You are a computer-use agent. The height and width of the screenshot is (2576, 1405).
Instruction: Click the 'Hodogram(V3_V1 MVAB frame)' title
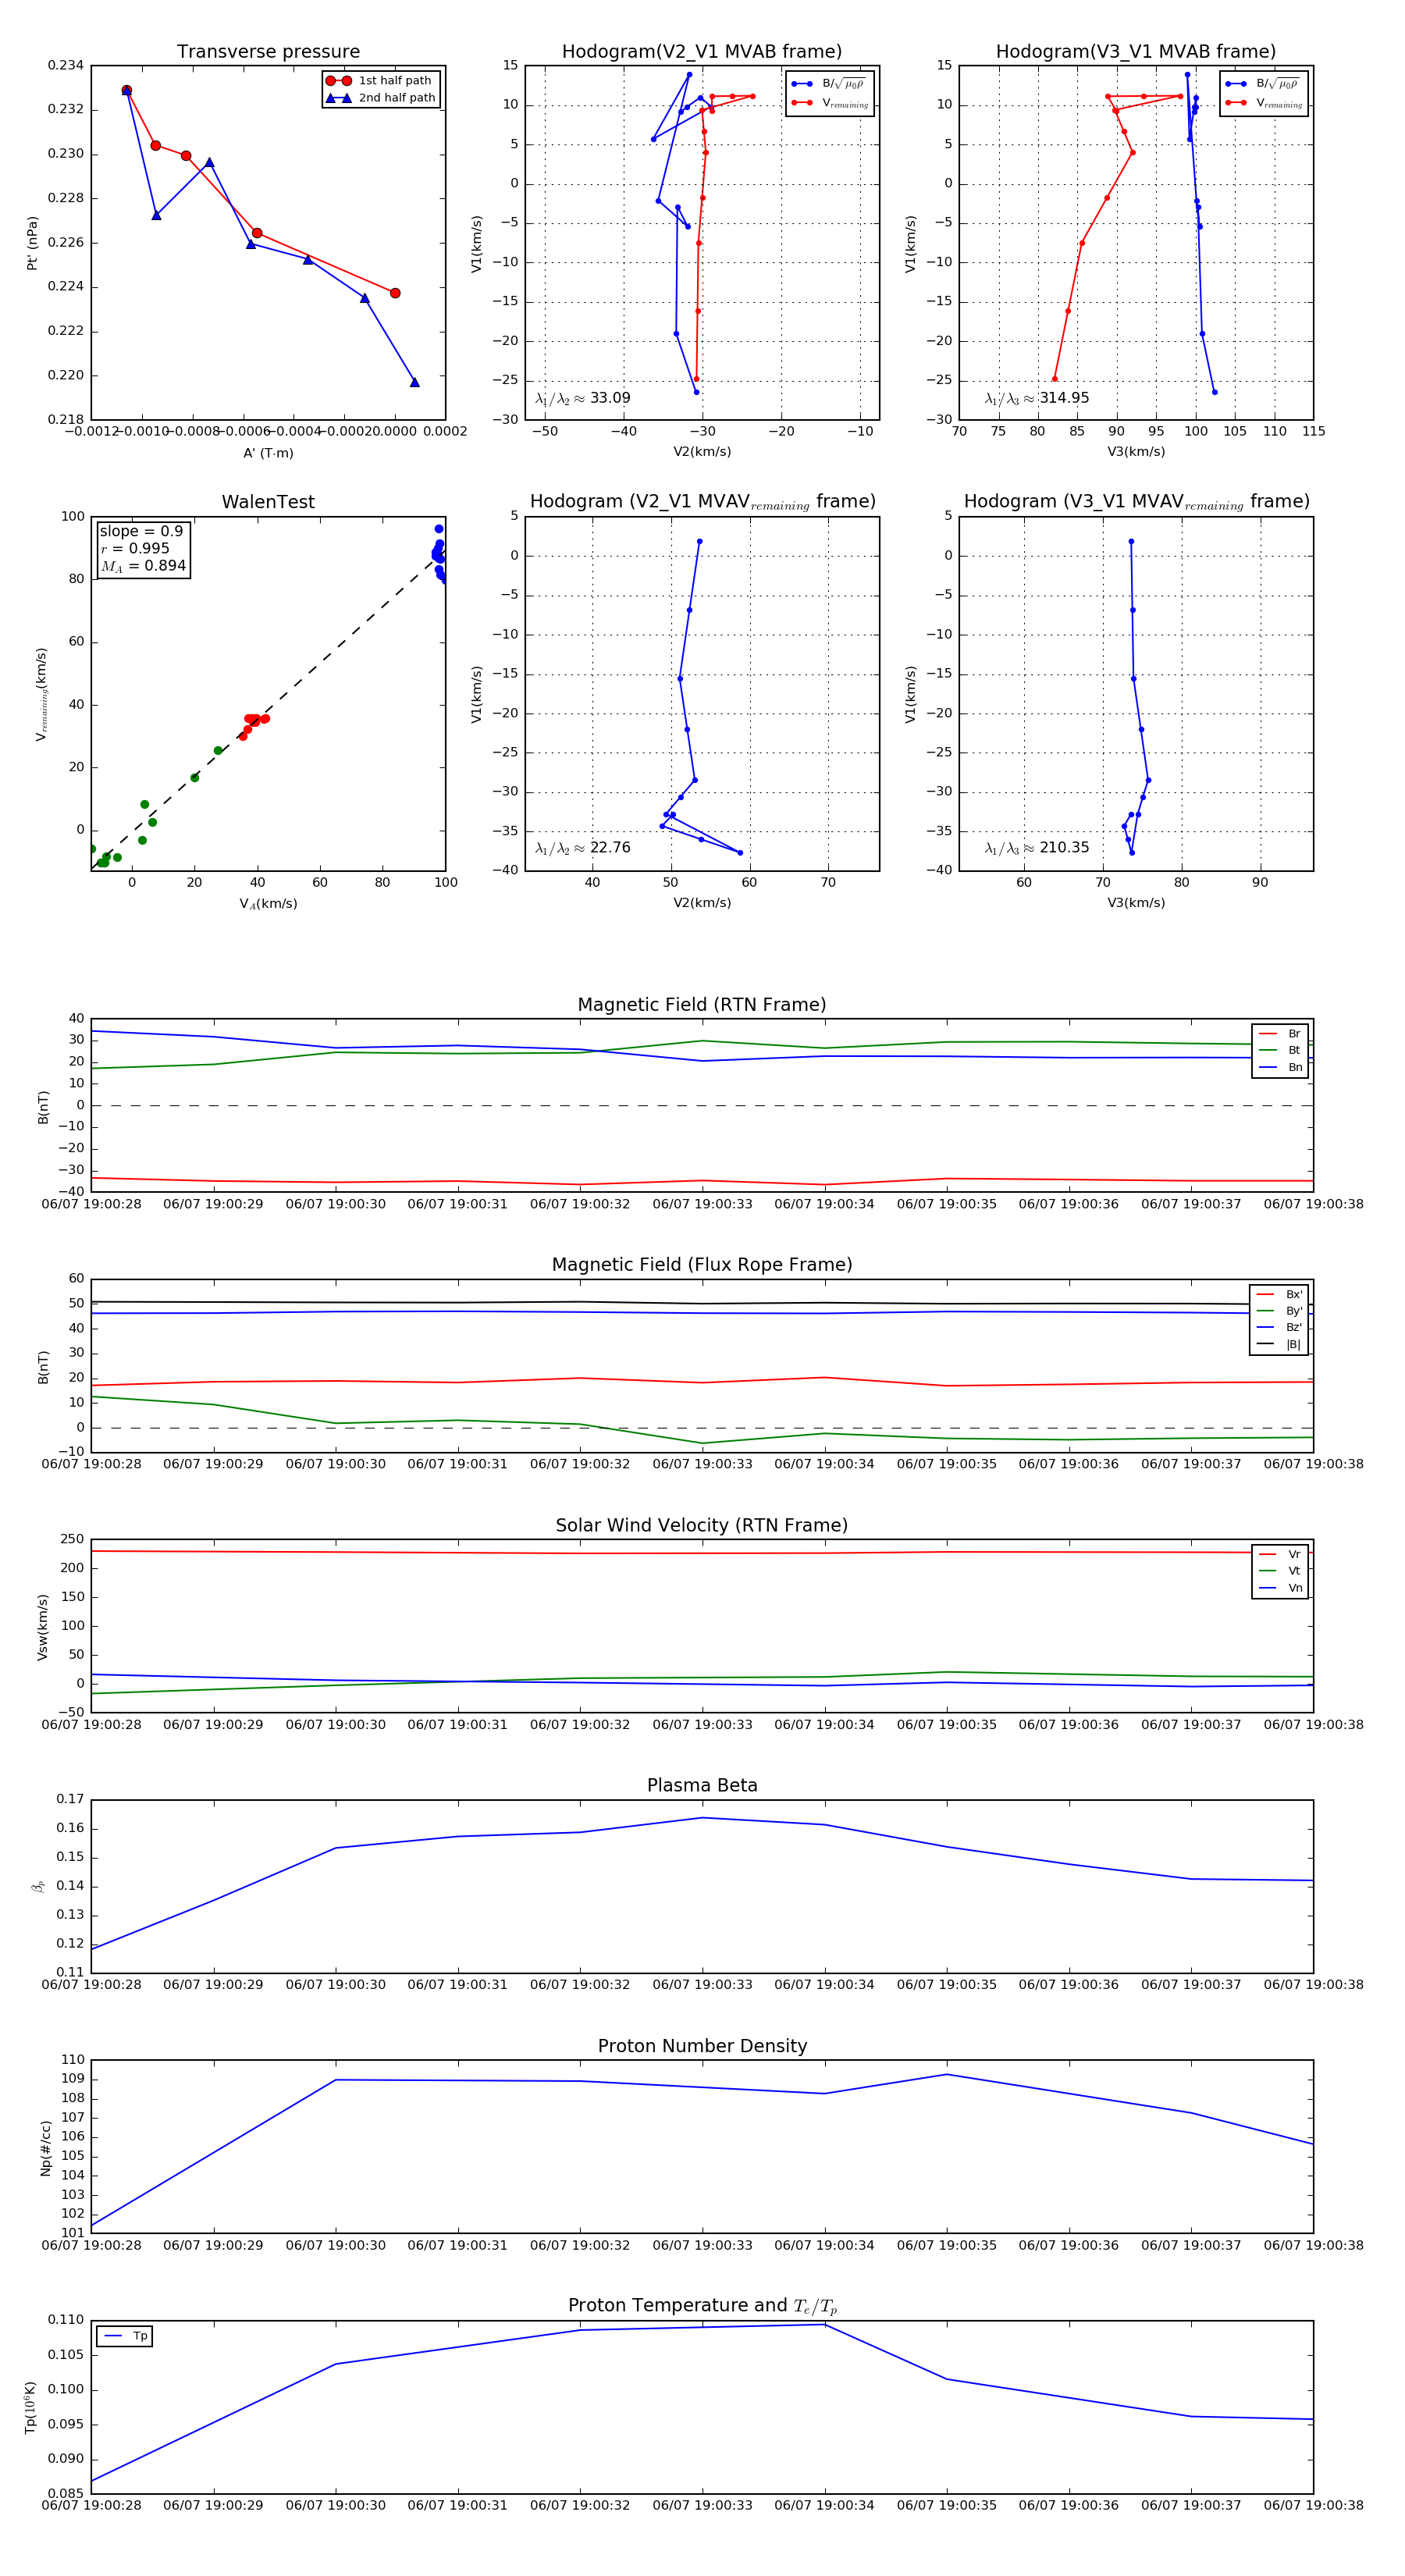click(1135, 52)
